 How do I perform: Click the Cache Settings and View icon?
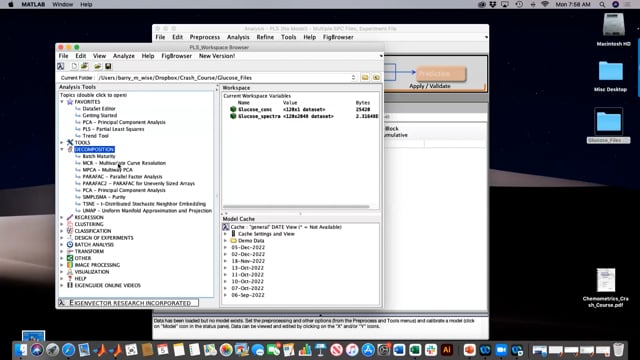point(233,234)
